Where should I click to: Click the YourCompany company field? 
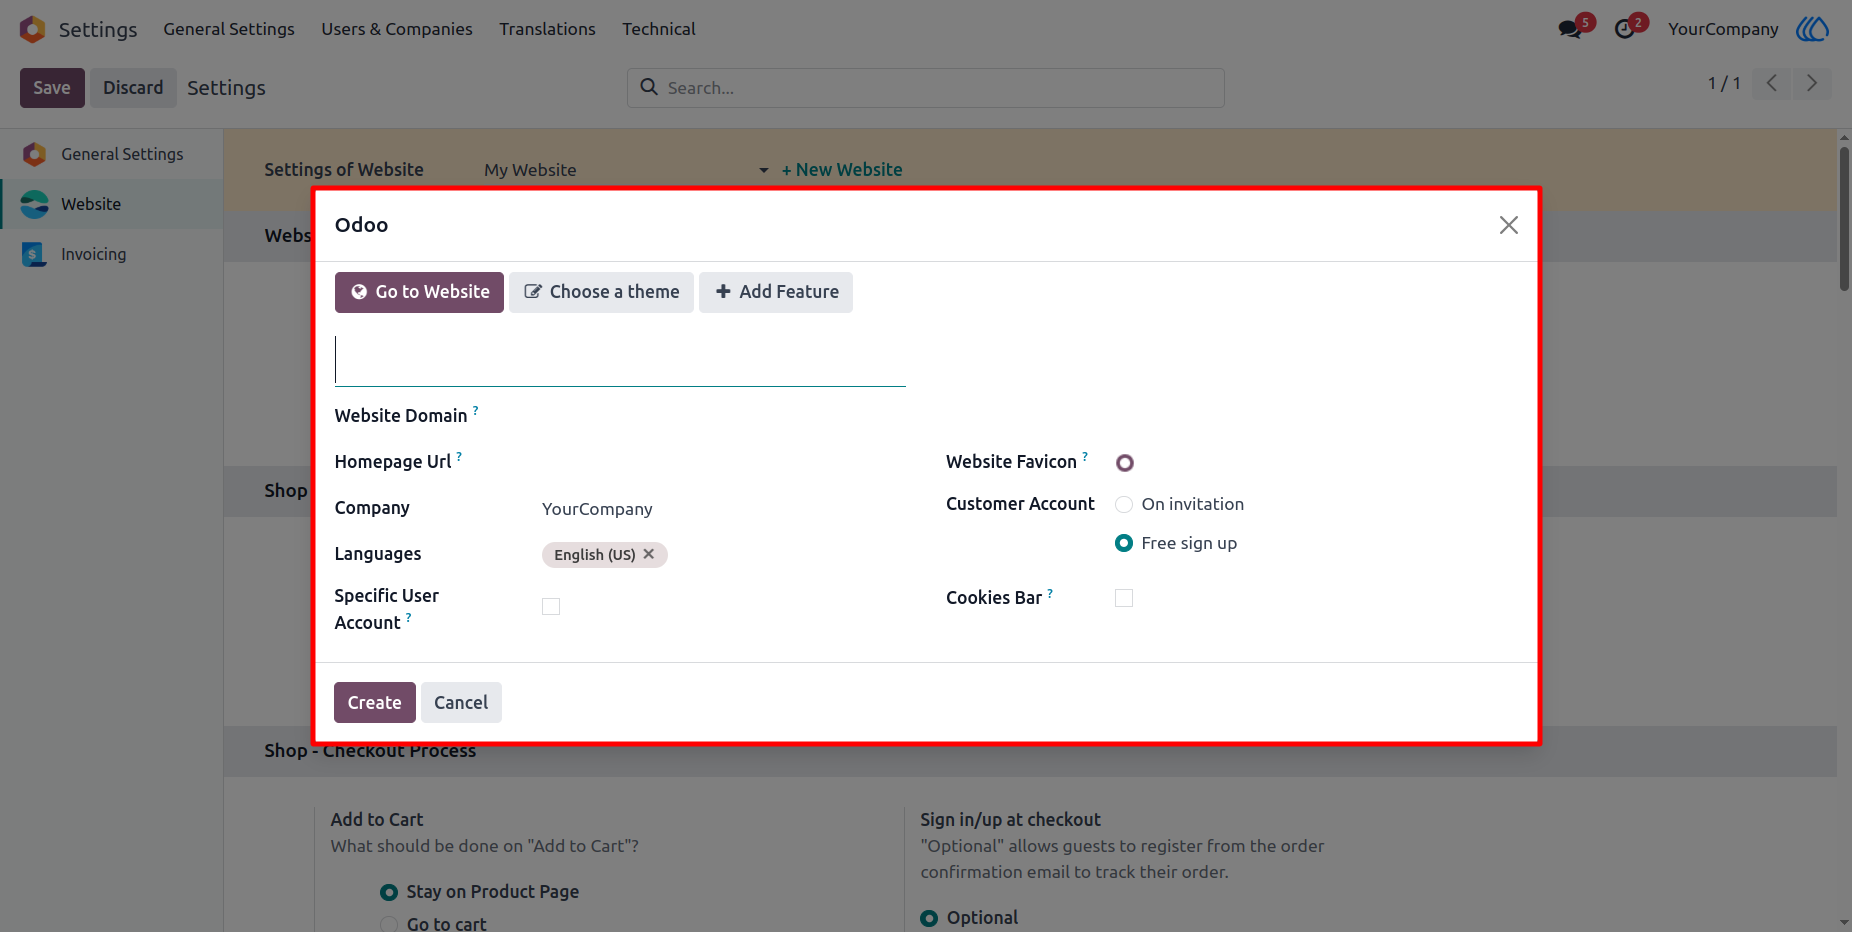tap(597, 509)
